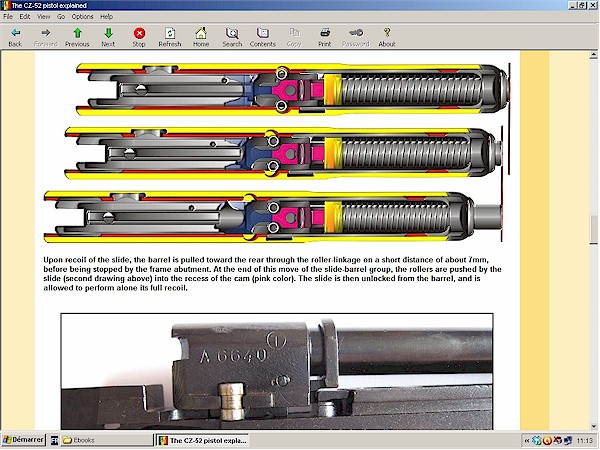The image size is (600, 450).
Task: Click the first (top) slide cutaway diagram
Action: 293,90
